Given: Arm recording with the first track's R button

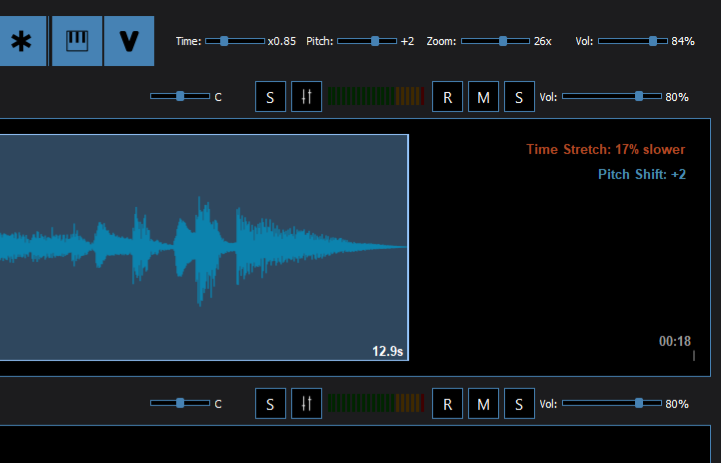Looking at the screenshot, I should click(x=447, y=97).
